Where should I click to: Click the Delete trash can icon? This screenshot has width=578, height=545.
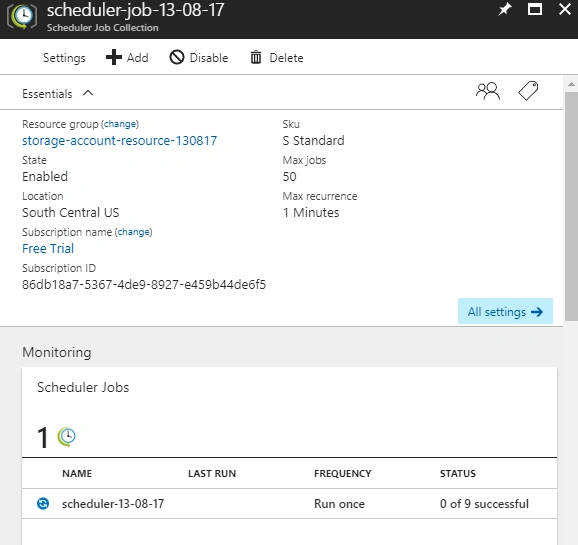click(x=256, y=57)
